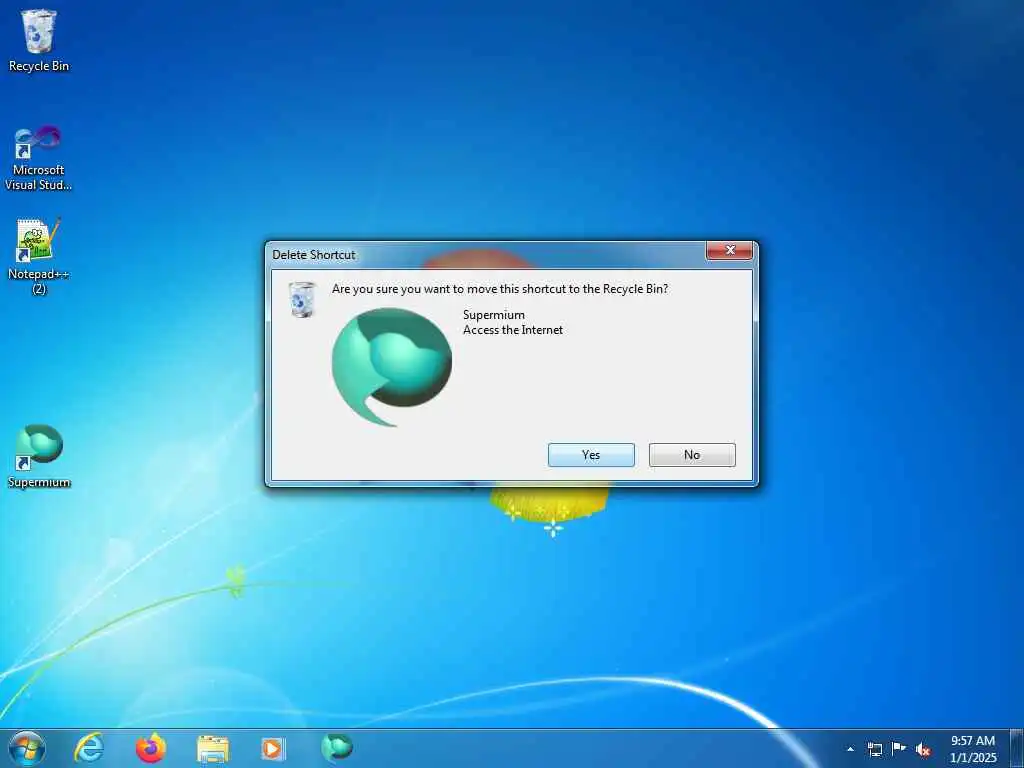Open Windows Media Player from the taskbar
1024x768 pixels.
coord(273,748)
